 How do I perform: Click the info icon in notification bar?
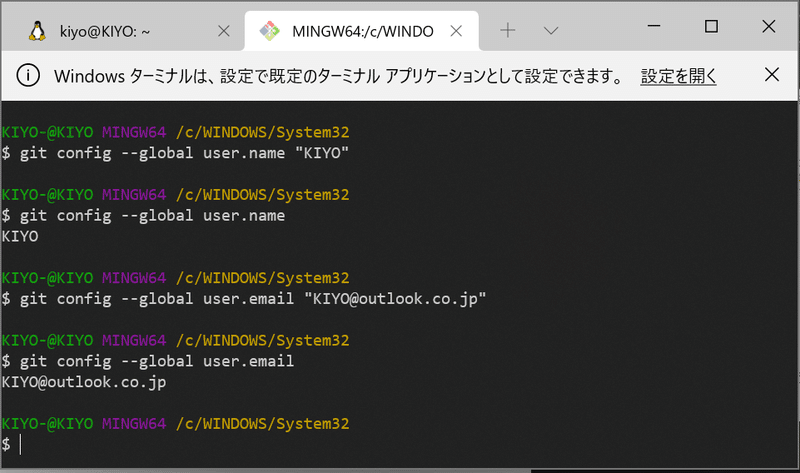(x=28, y=76)
